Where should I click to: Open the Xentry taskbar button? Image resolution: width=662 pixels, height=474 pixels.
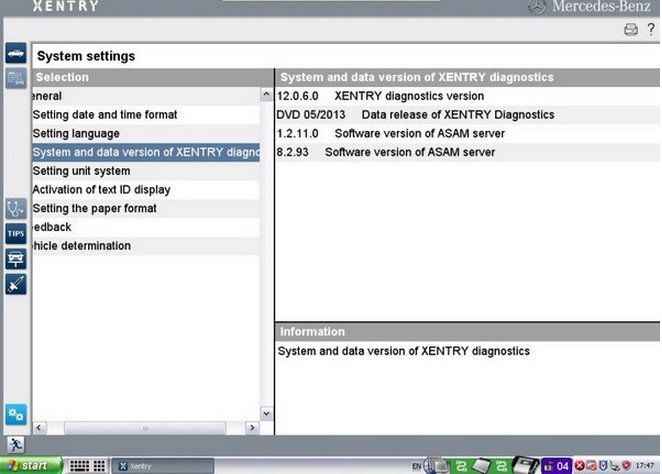tap(163, 466)
